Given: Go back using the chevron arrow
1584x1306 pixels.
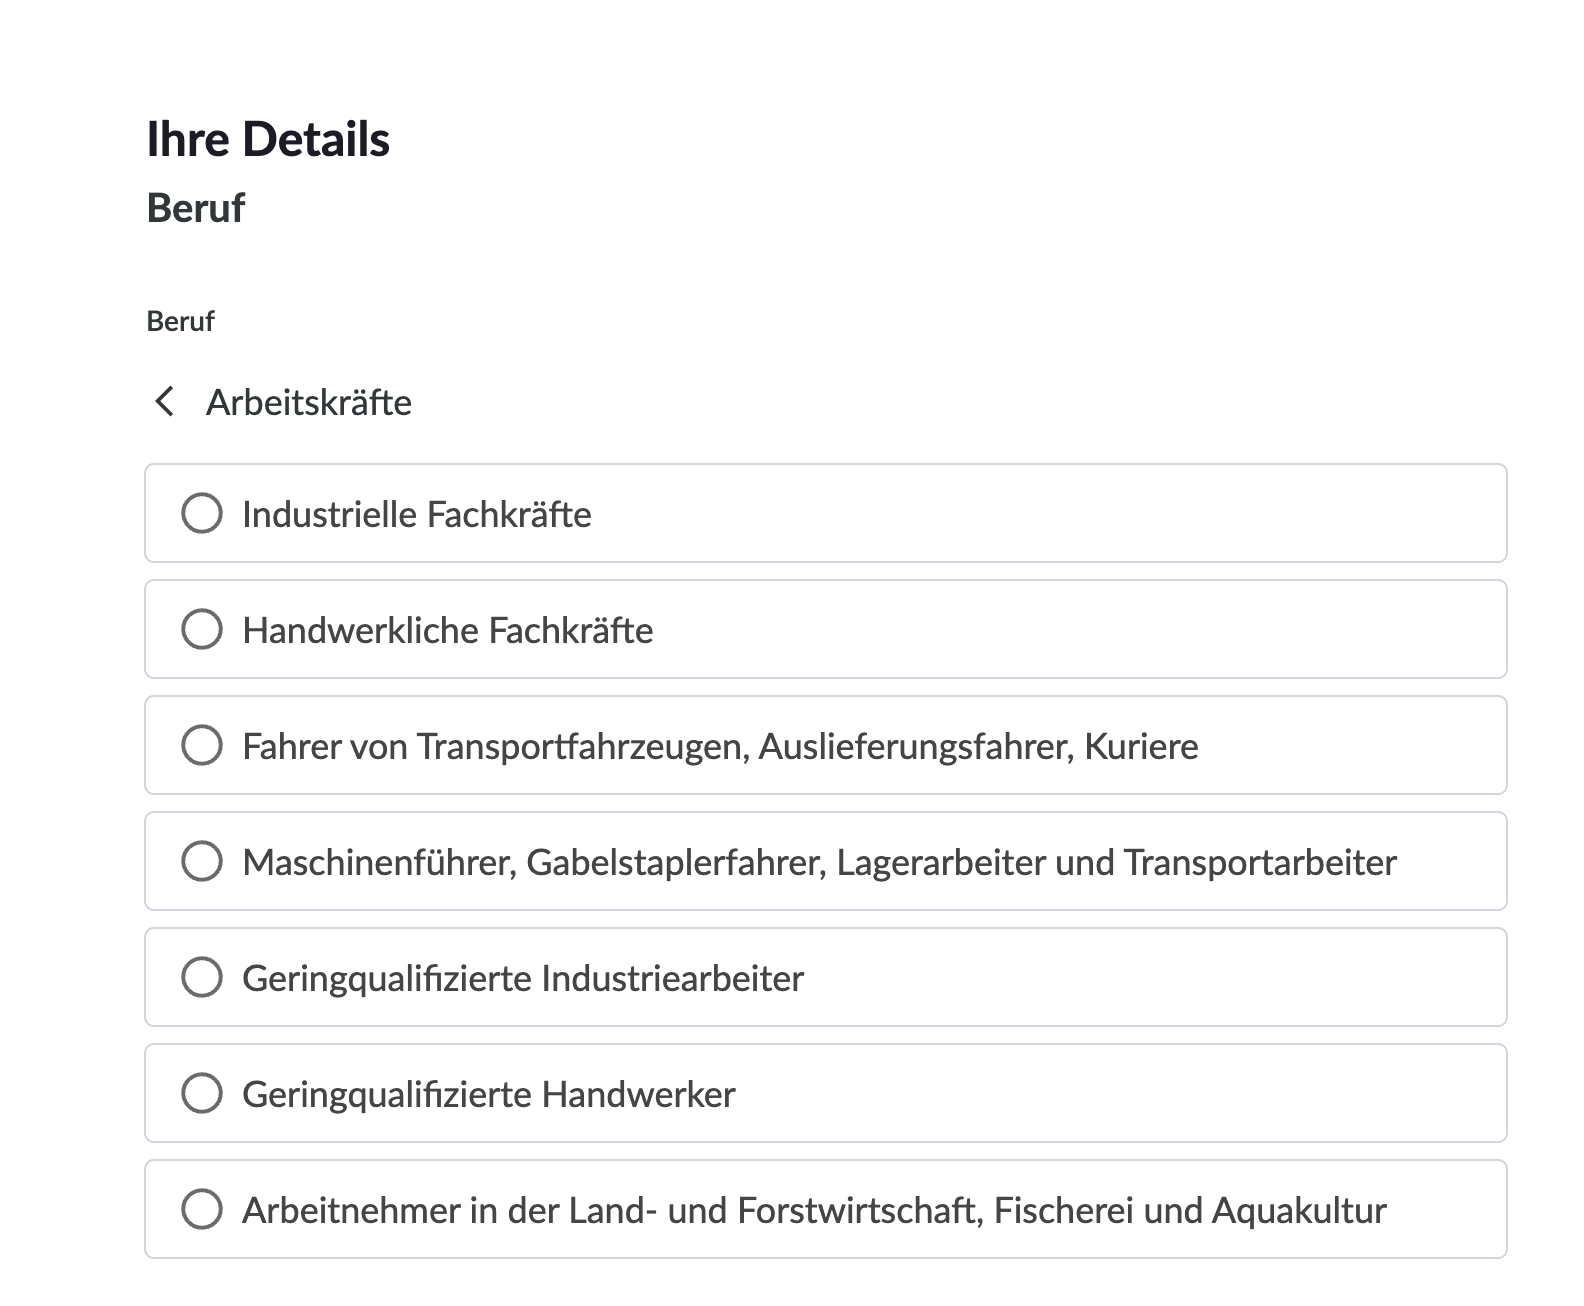Looking at the screenshot, I should (x=165, y=402).
